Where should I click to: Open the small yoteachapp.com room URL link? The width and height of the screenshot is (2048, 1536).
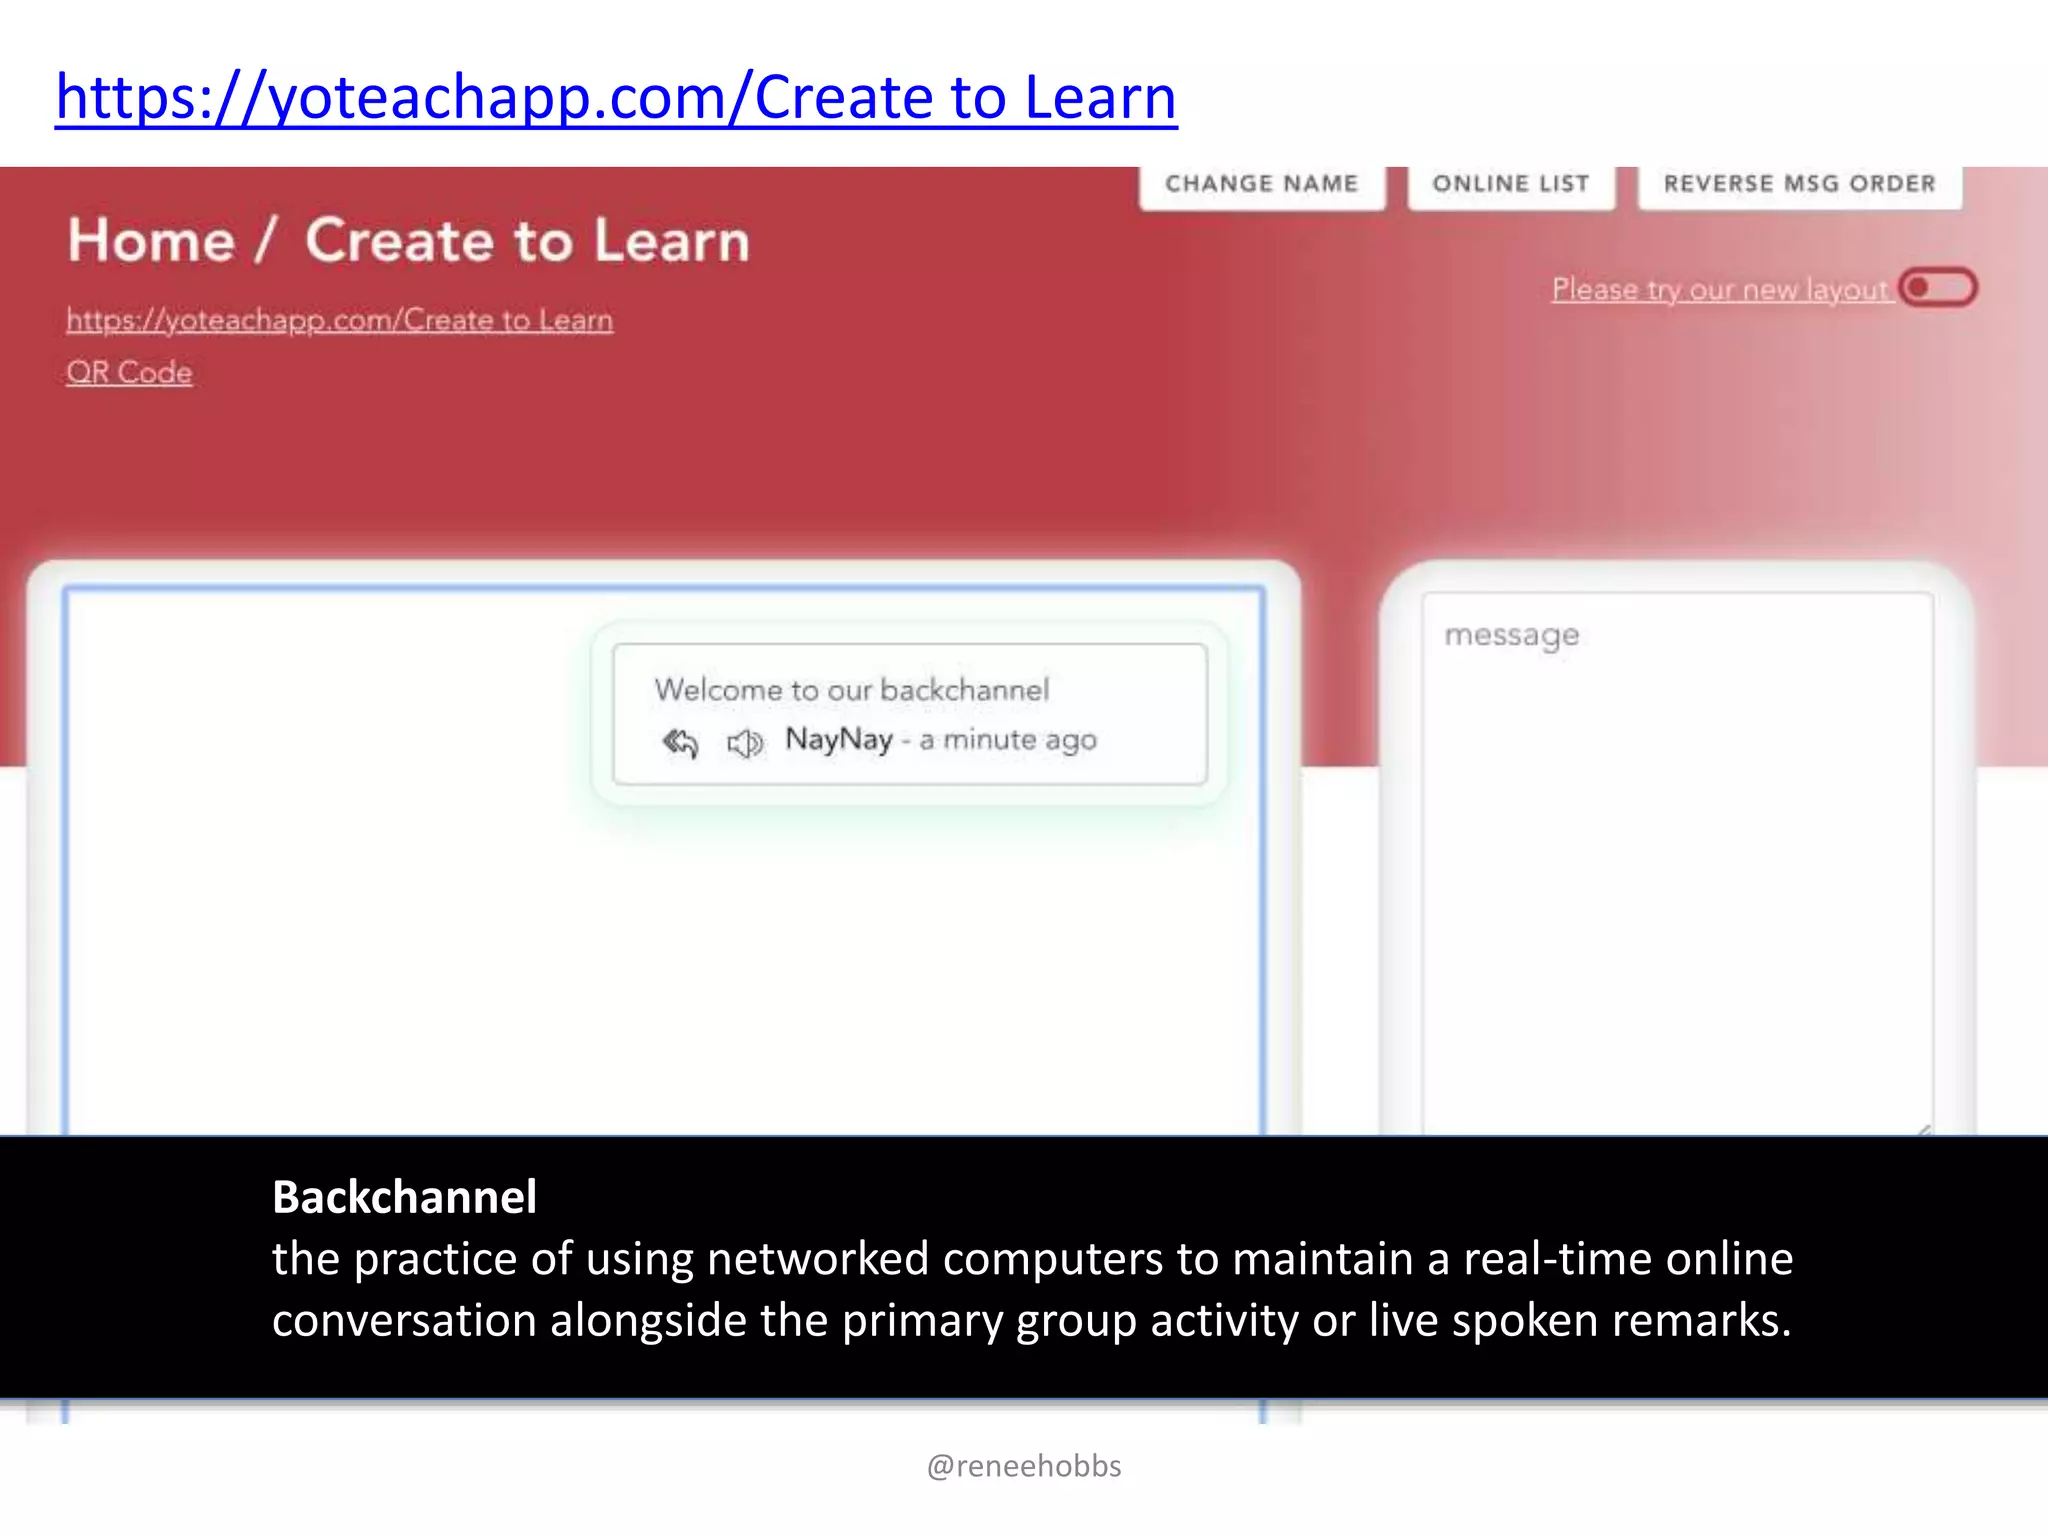[x=340, y=320]
